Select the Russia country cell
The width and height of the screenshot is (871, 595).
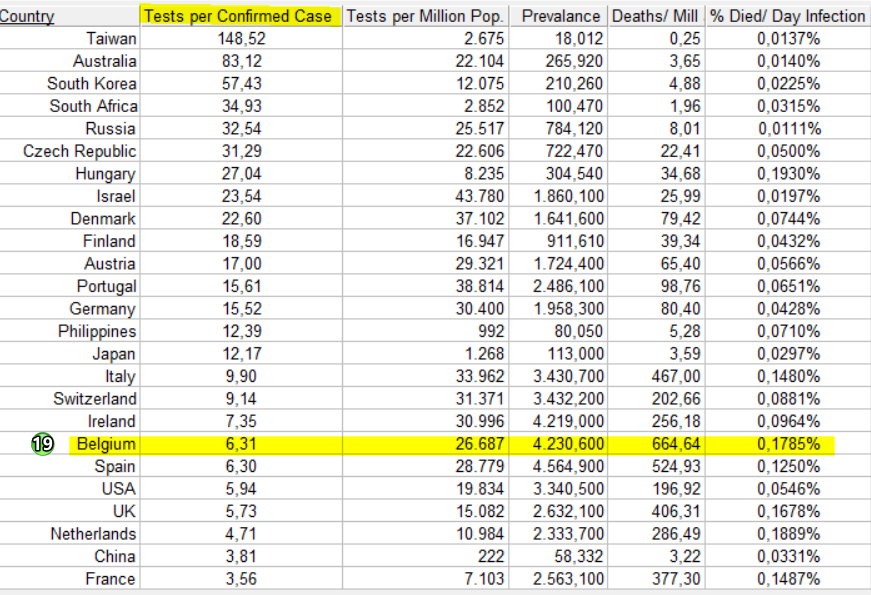click(x=110, y=128)
